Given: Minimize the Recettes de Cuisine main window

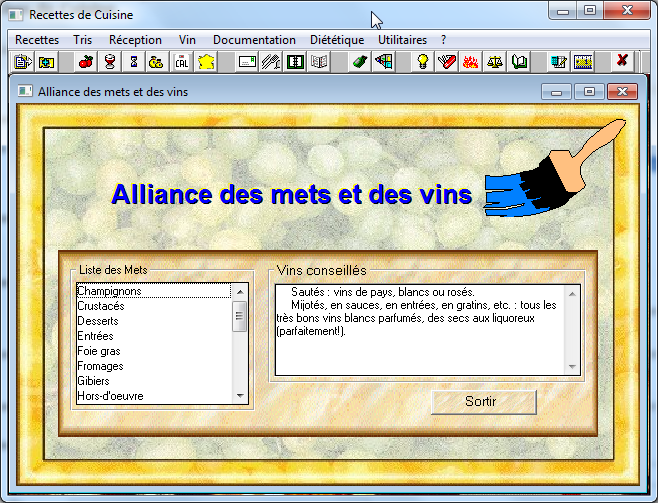Looking at the screenshot, I should pos(563,11).
